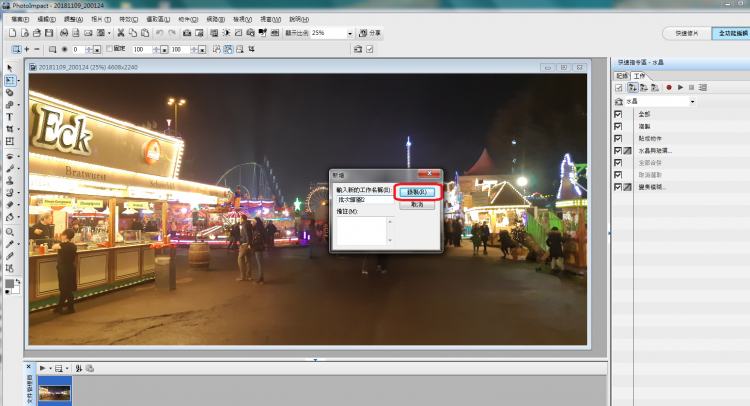Select the Pick arrow tool

point(10,68)
